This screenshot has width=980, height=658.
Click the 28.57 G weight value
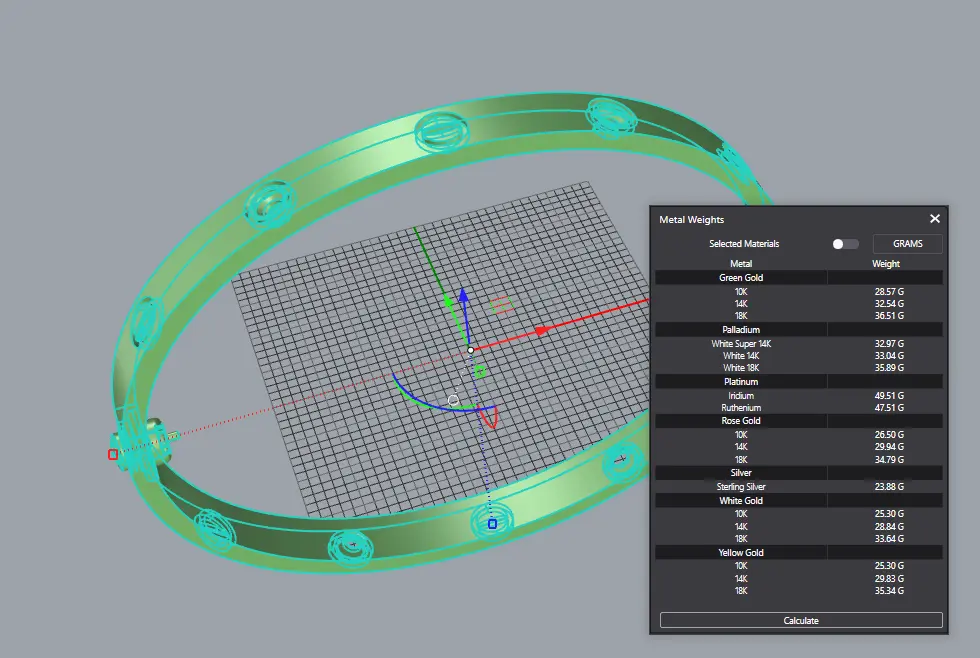pos(889,292)
